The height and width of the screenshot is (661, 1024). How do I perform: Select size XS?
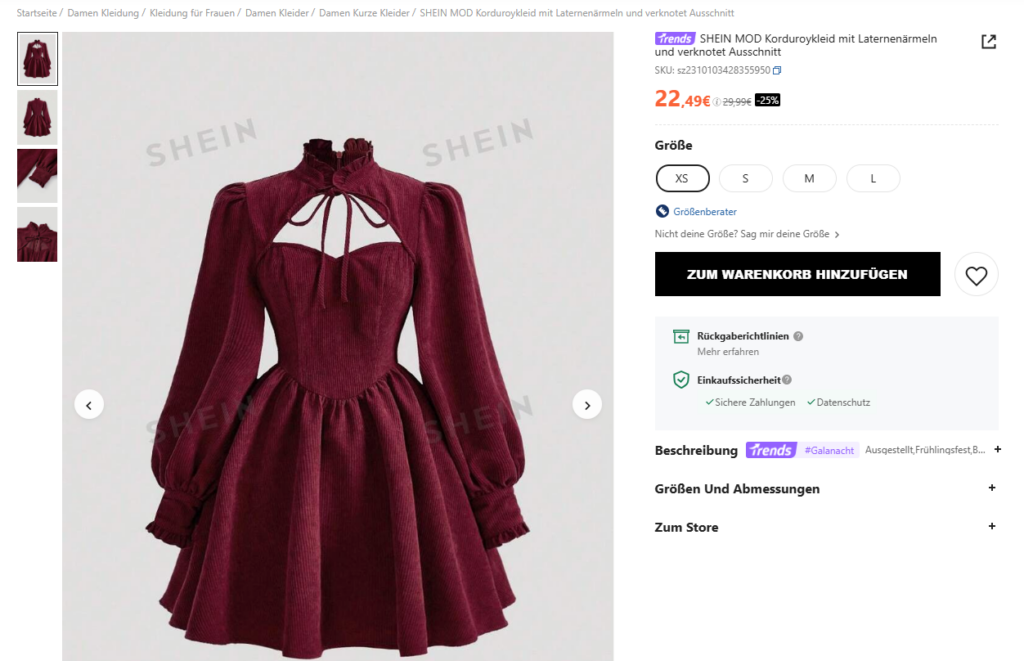(682, 178)
